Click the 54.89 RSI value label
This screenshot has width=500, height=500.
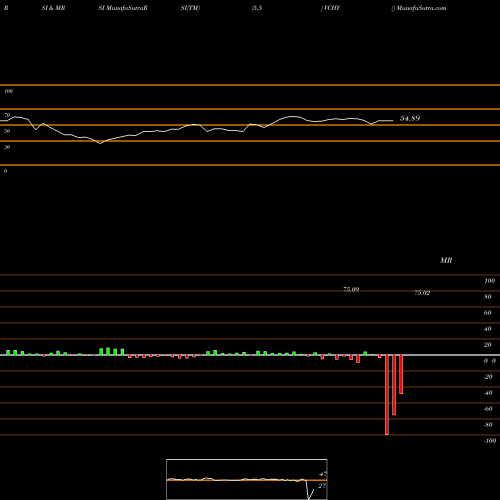click(410, 118)
